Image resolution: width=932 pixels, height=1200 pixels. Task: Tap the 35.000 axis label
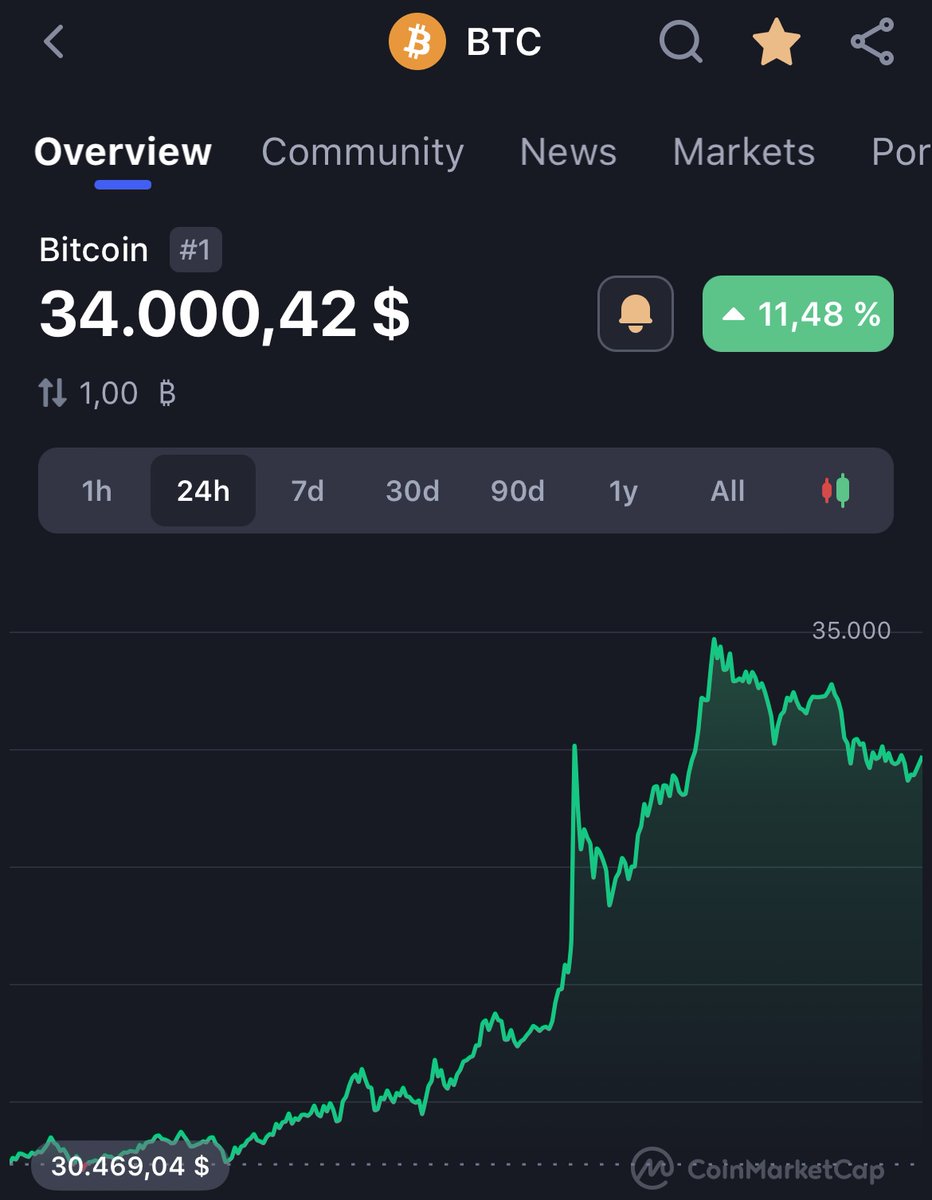coord(851,630)
